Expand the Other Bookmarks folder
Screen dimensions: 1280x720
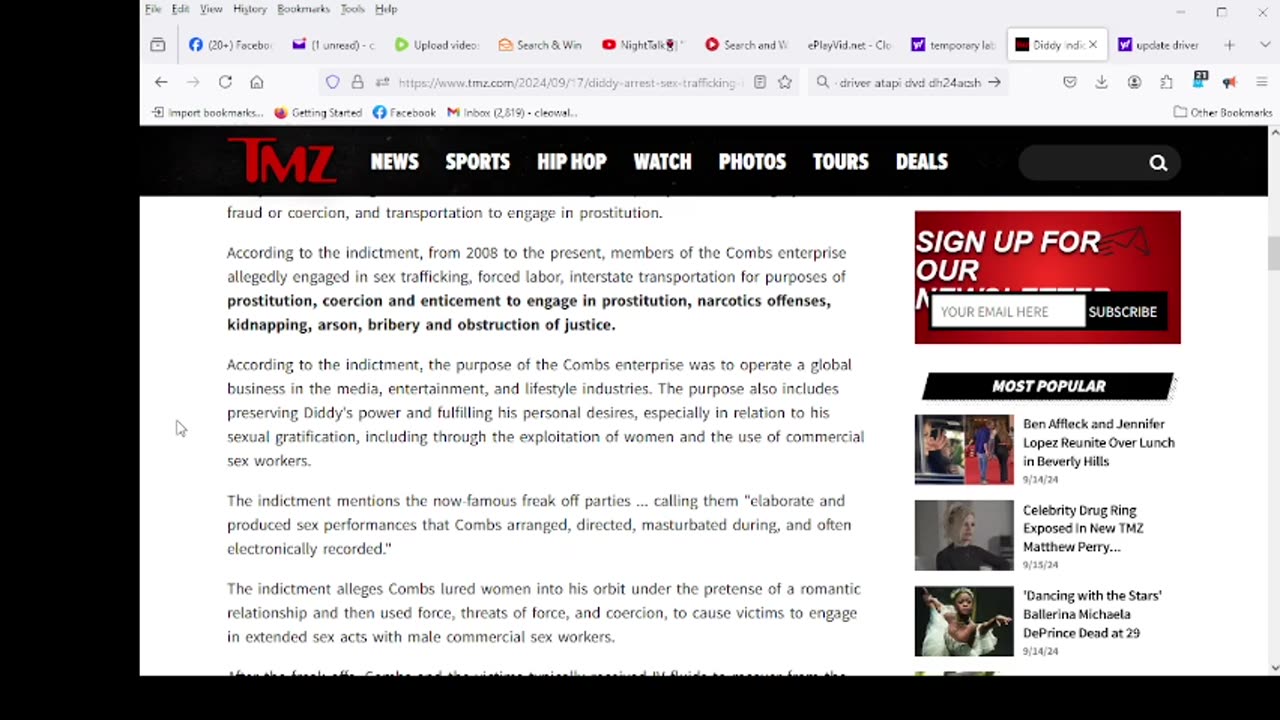click(1222, 112)
